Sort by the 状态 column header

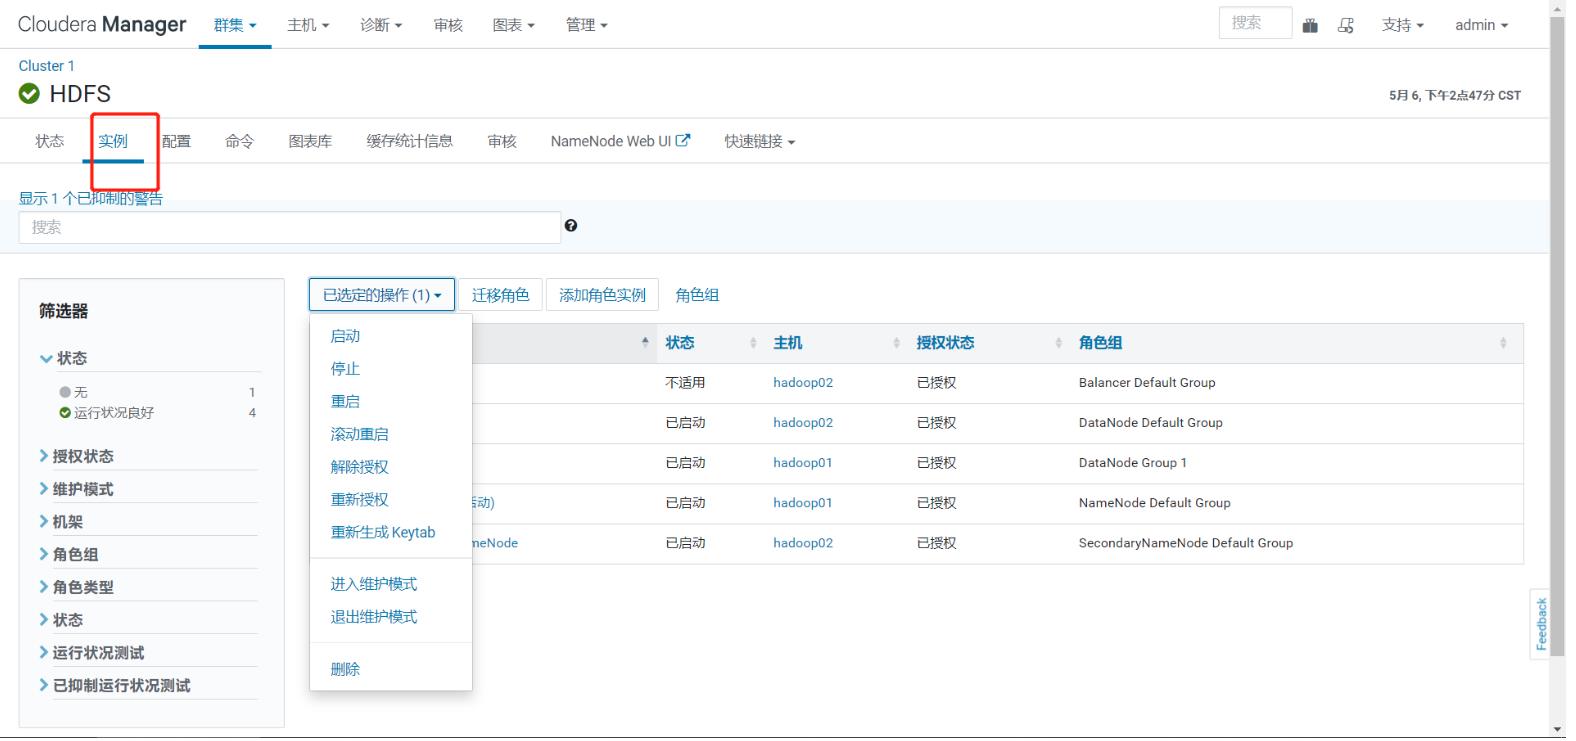tap(680, 343)
